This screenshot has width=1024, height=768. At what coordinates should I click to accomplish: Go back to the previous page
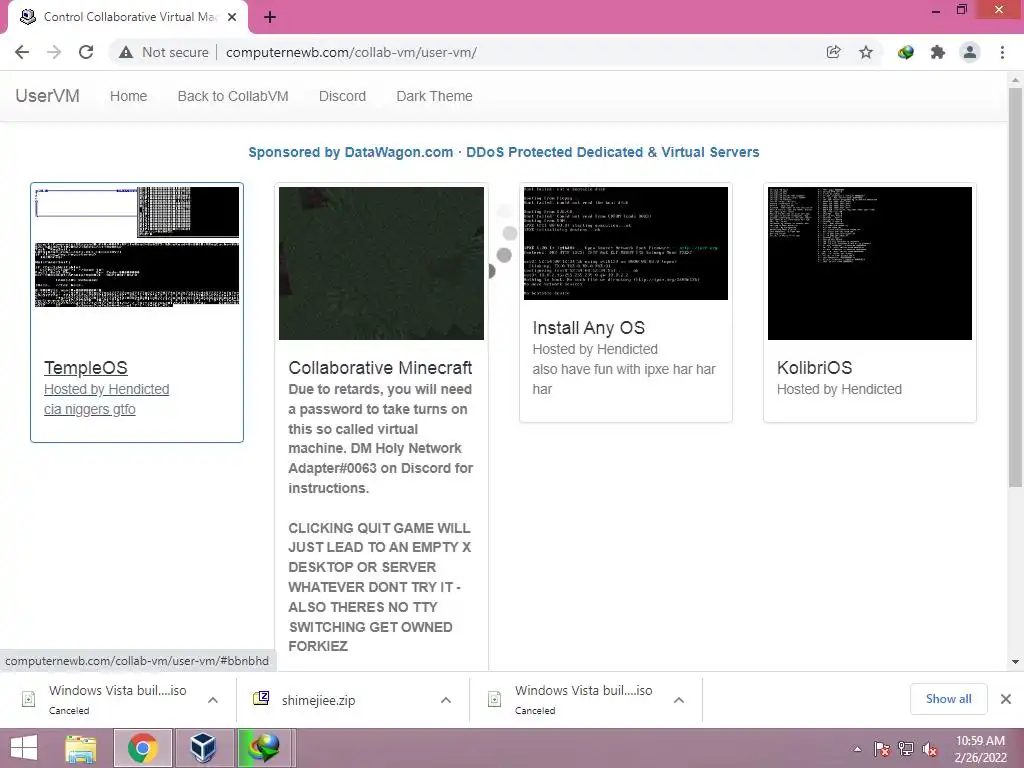pos(22,52)
